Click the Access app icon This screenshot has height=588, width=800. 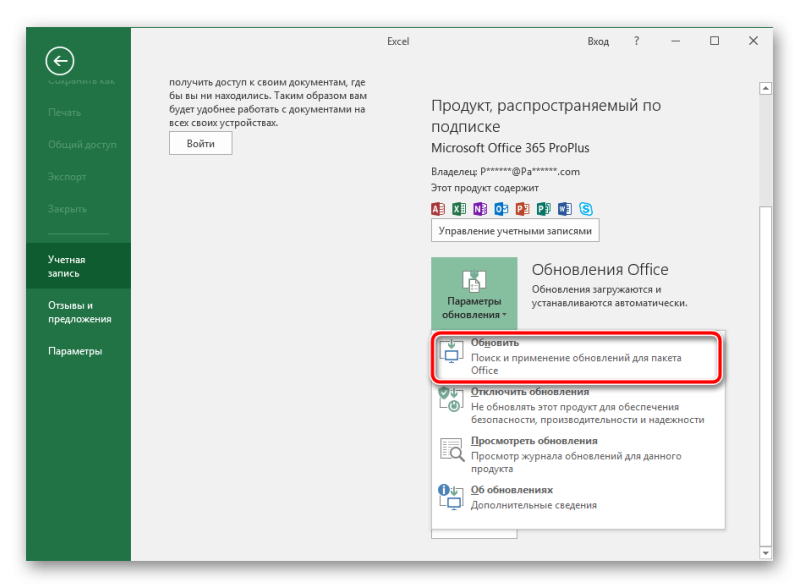438,209
